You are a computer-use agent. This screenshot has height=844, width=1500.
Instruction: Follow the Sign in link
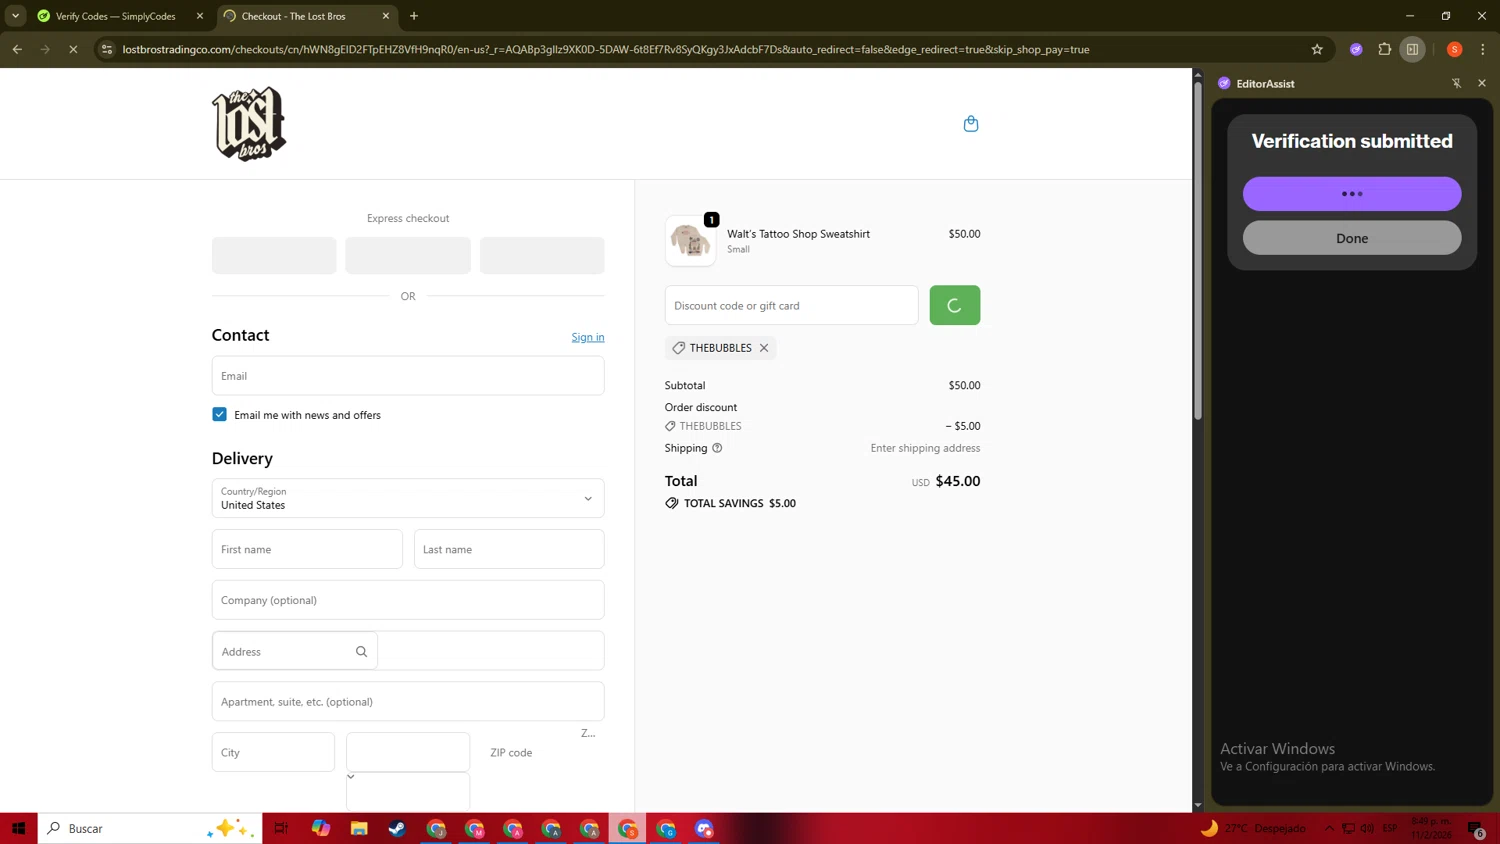pyautogui.click(x=588, y=337)
